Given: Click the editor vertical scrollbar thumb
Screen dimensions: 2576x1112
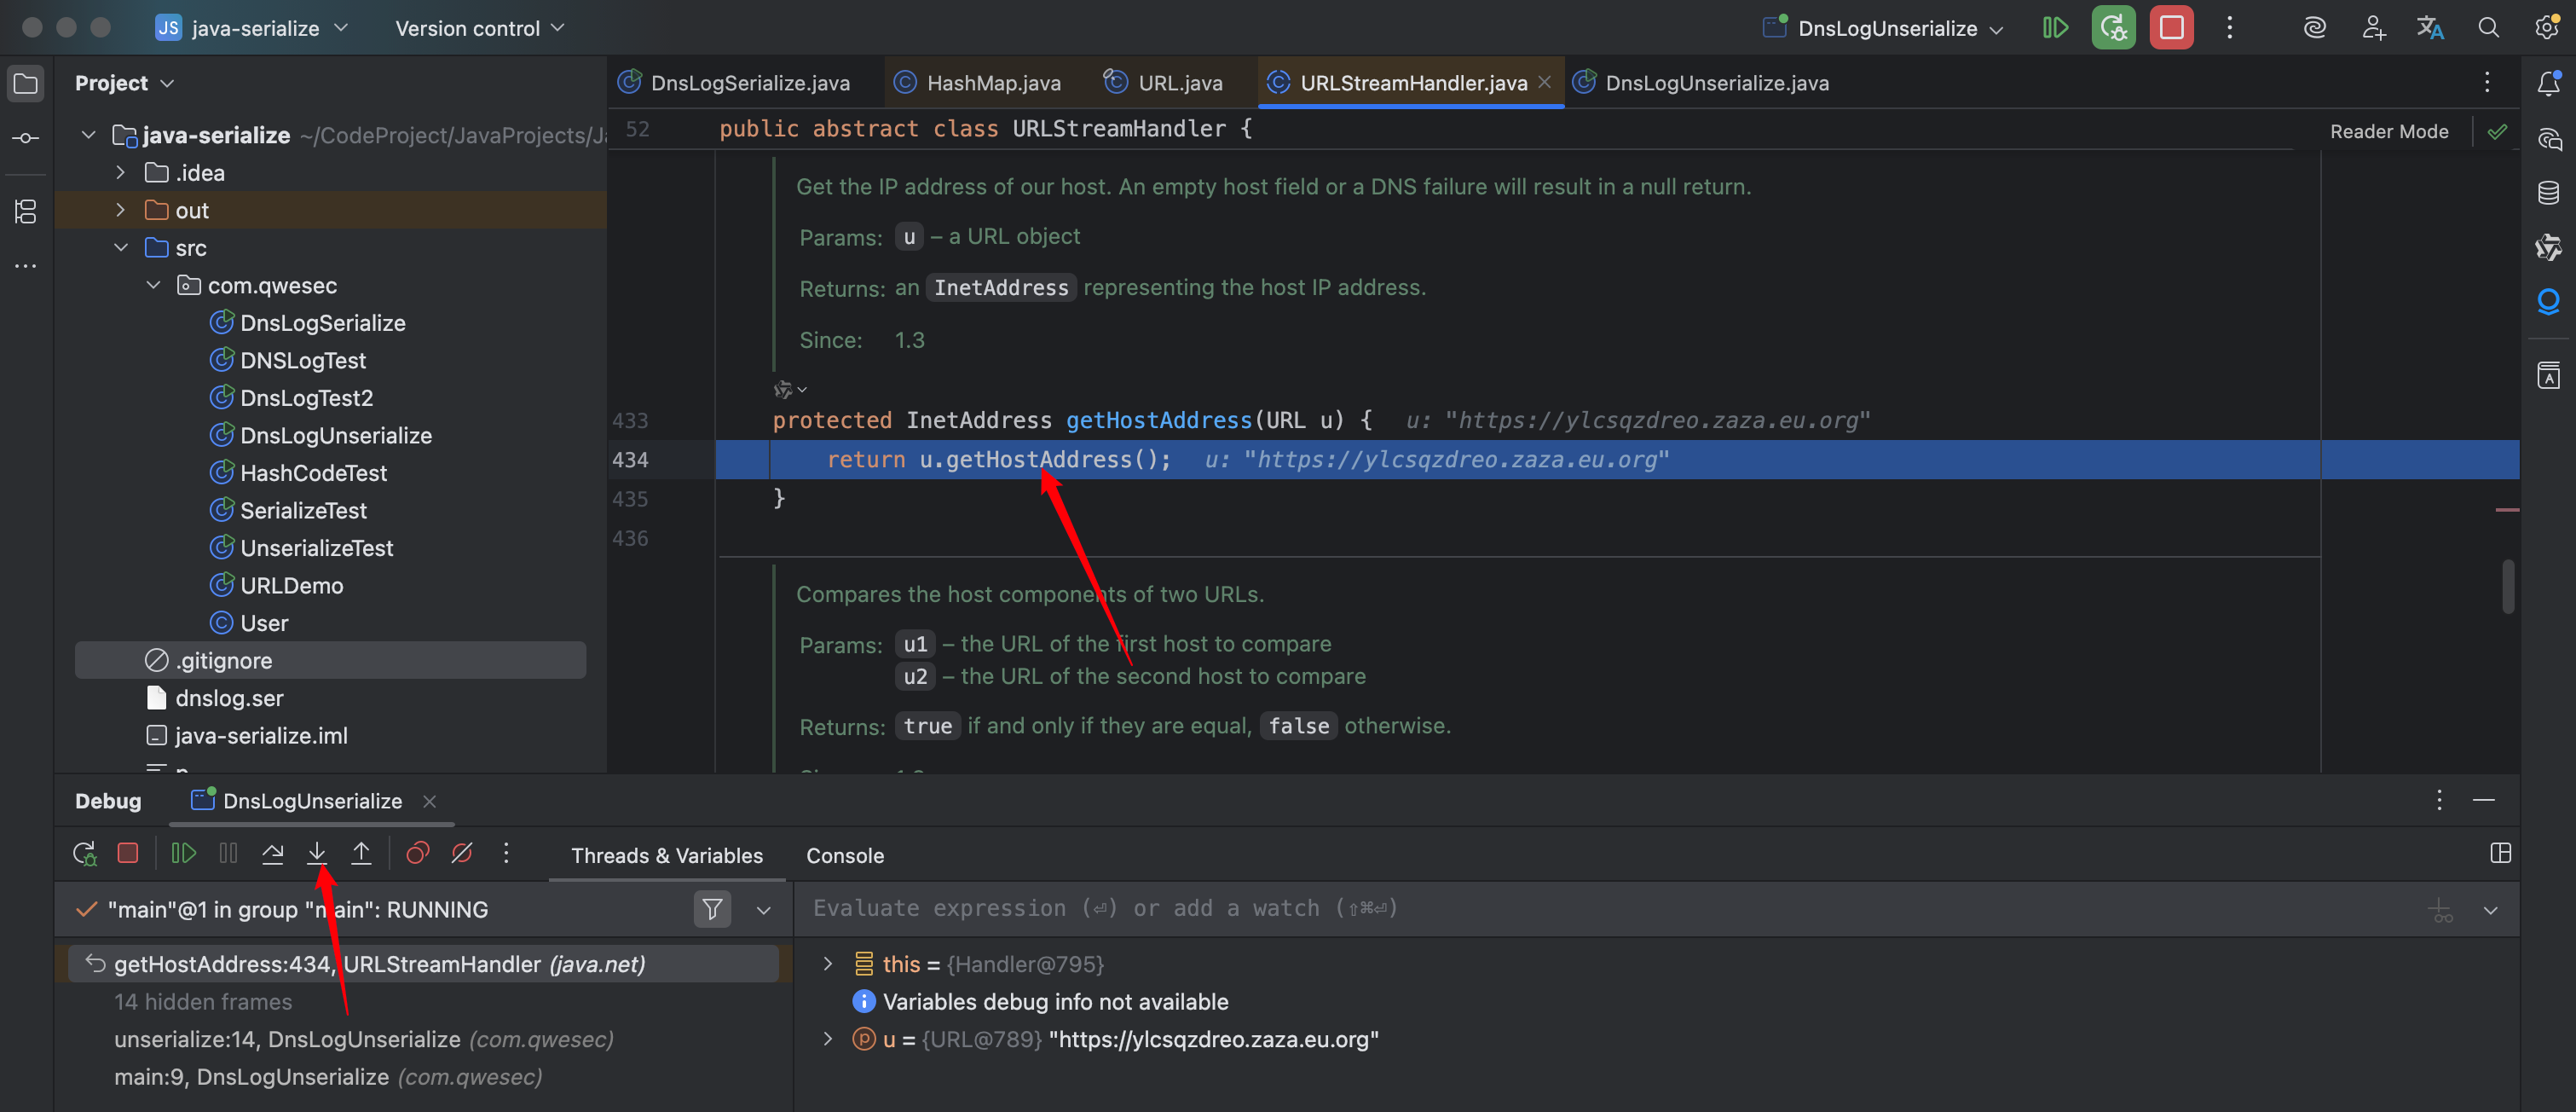Looking at the screenshot, I should coord(2507,587).
